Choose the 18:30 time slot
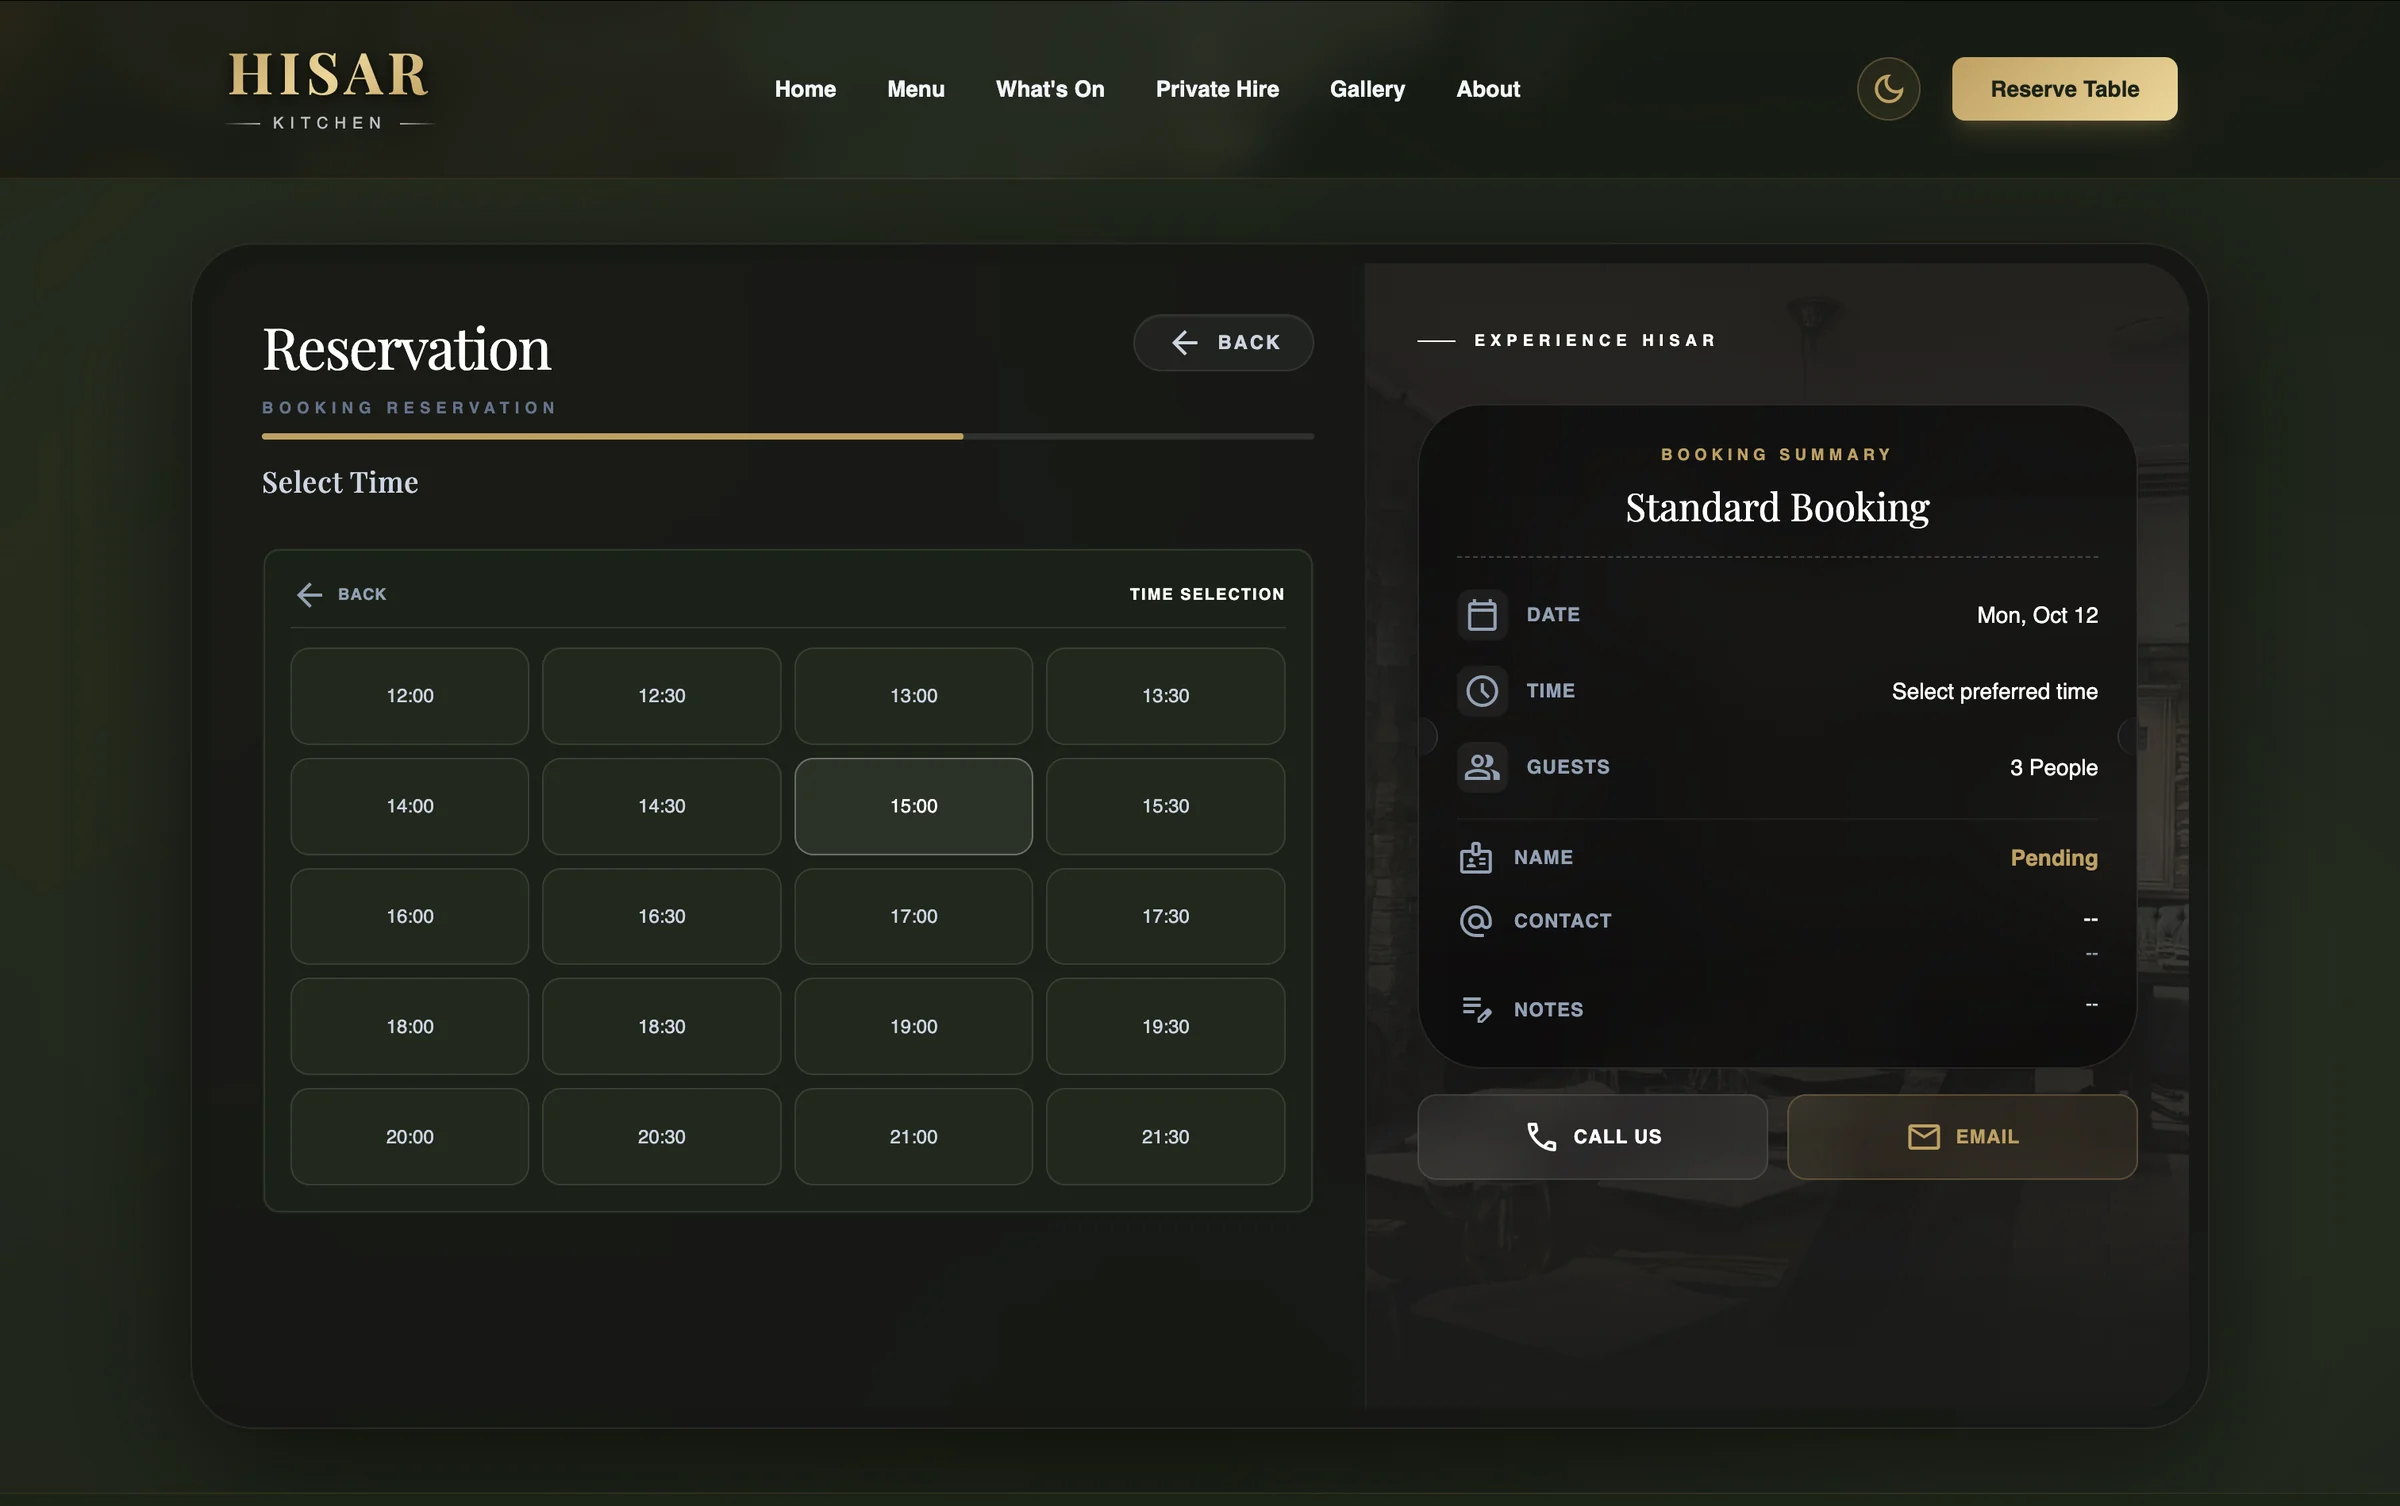This screenshot has width=2400, height=1506. click(x=661, y=1026)
